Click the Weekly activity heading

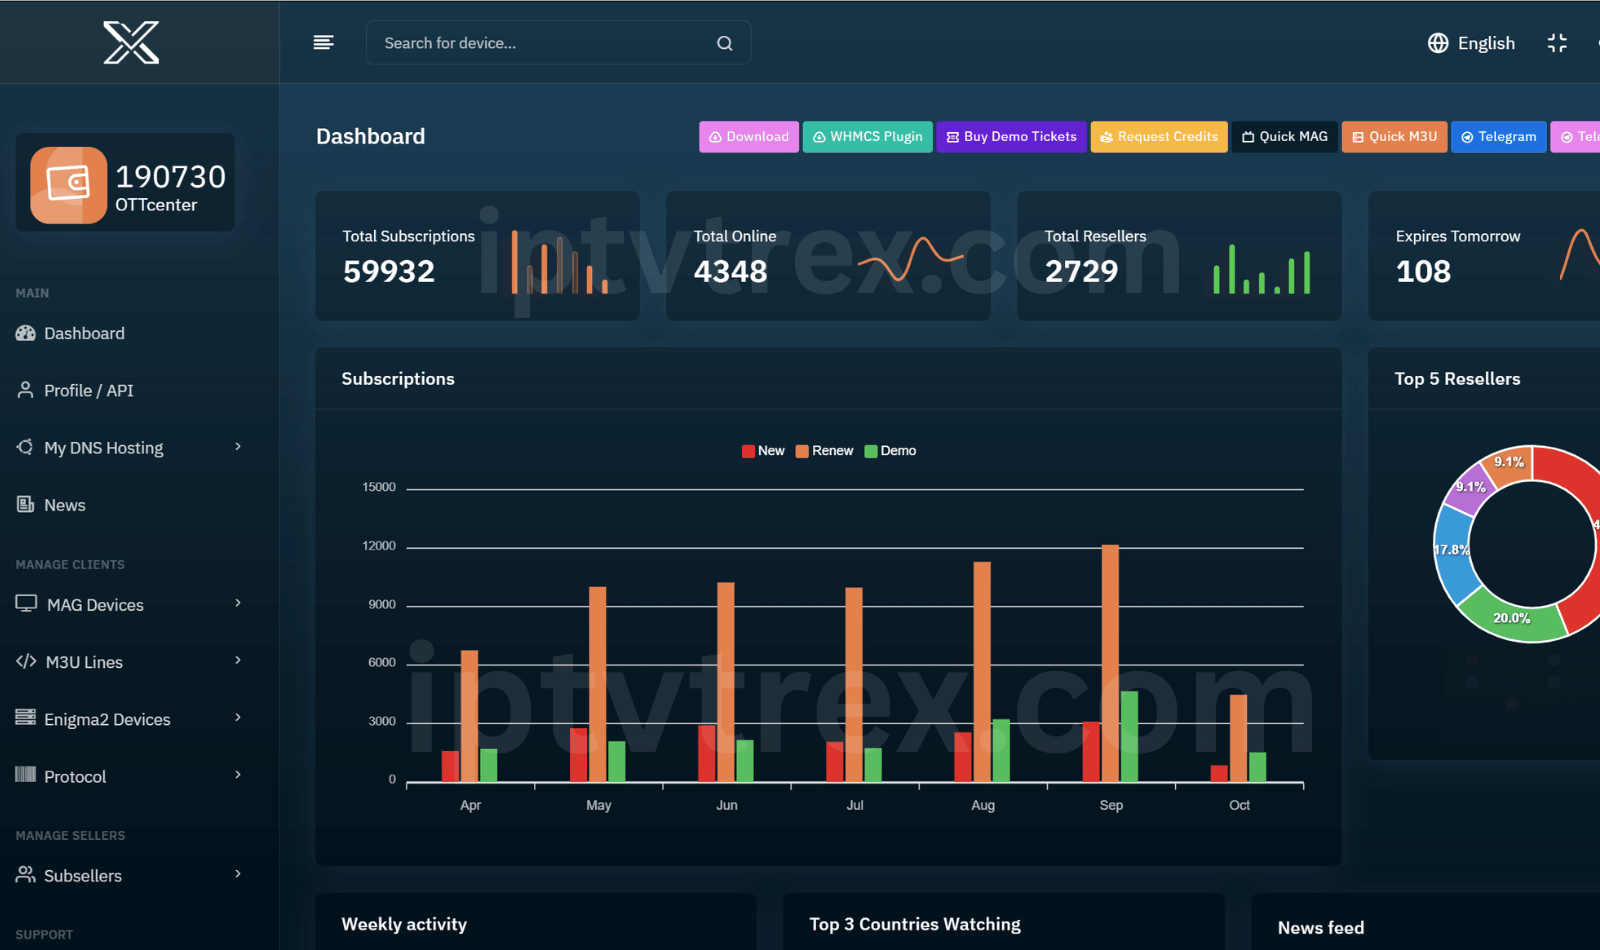coord(404,925)
